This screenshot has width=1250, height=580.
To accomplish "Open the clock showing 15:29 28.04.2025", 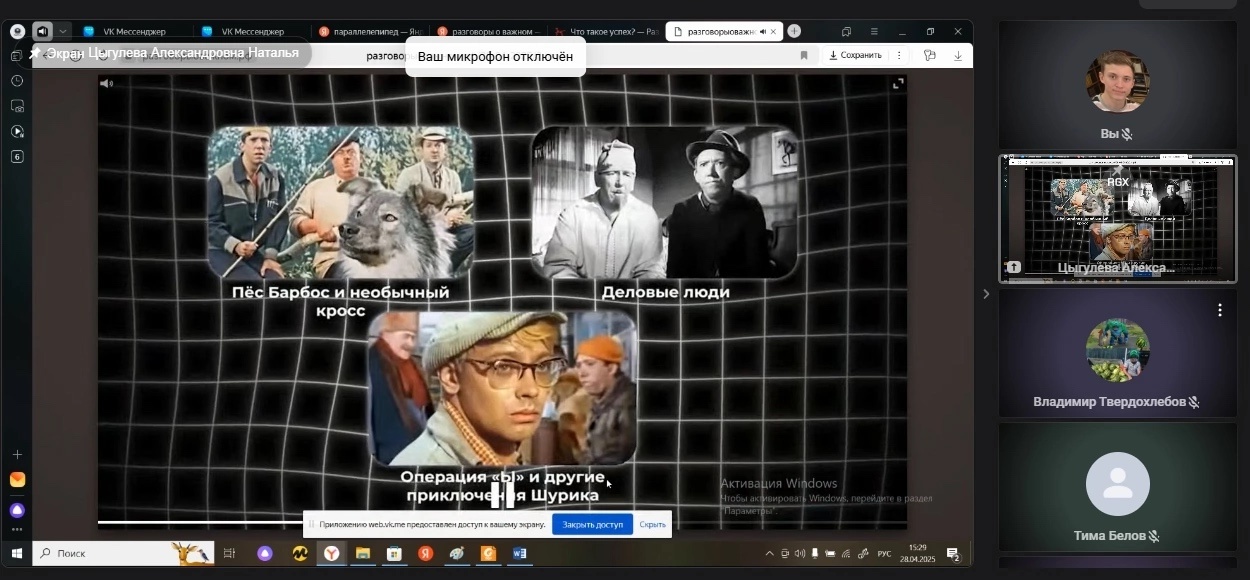I will pos(917,553).
